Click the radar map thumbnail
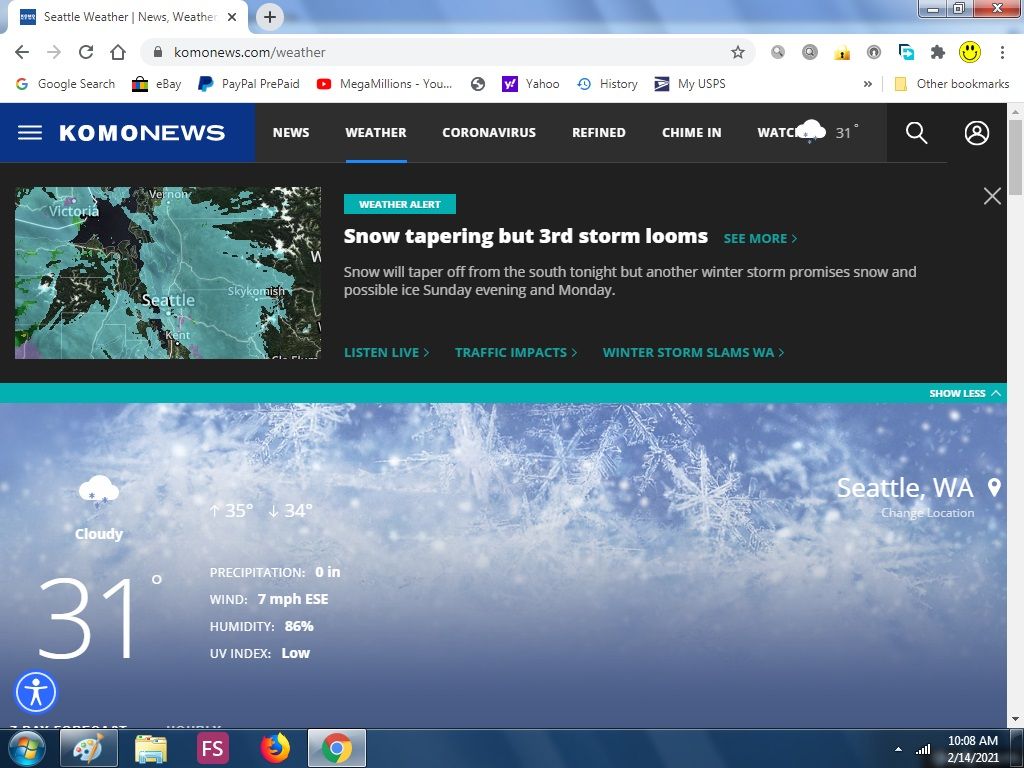This screenshot has width=1024, height=768. tap(168, 273)
